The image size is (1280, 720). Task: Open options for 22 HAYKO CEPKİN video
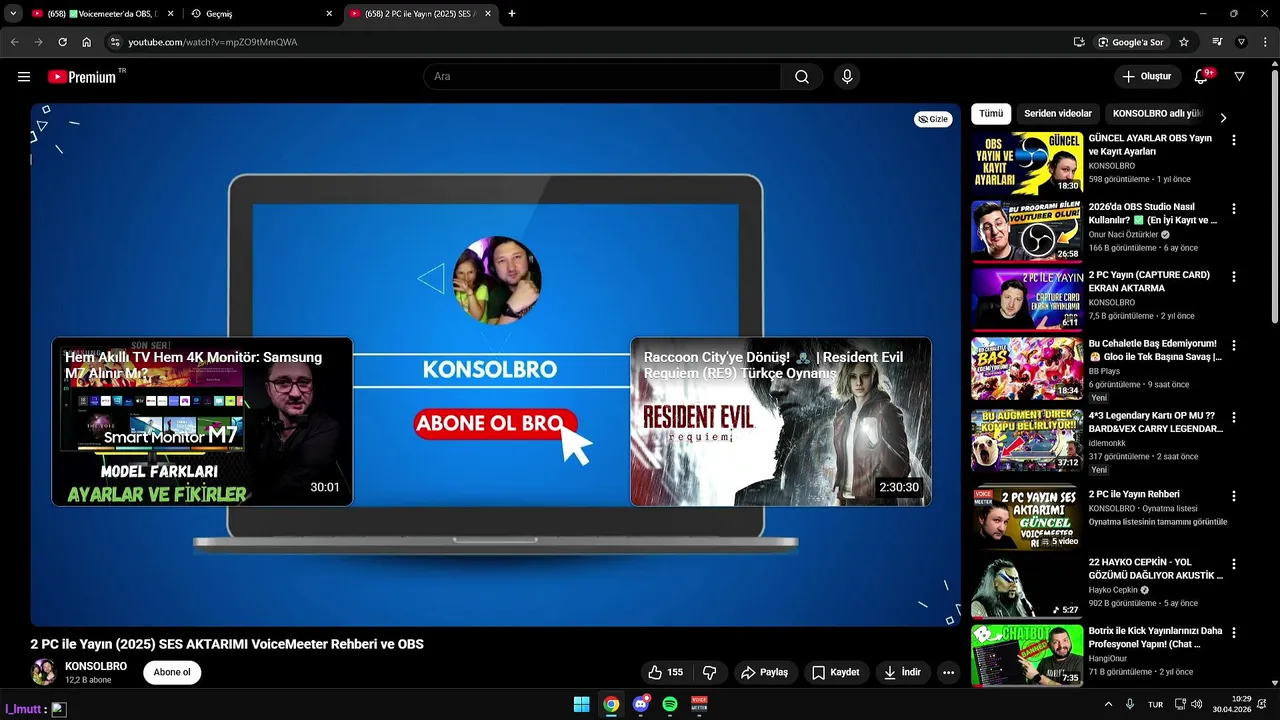click(1234, 564)
